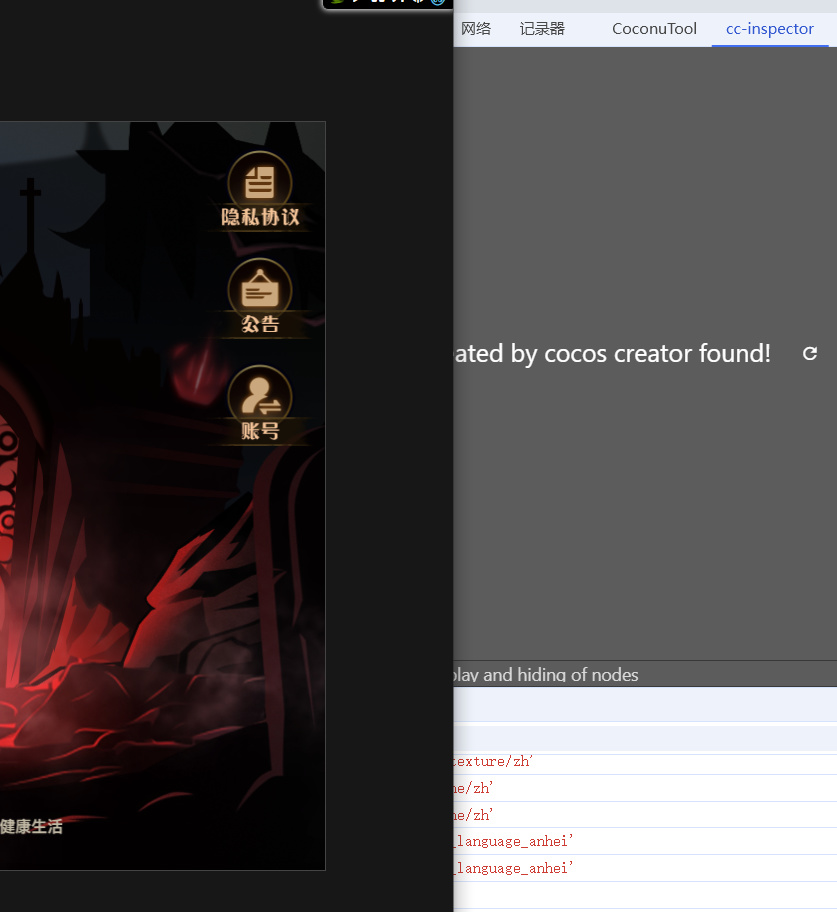Select the second '_language_anhei' console line
Viewport: 837px width, 912px height.
[645, 868]
